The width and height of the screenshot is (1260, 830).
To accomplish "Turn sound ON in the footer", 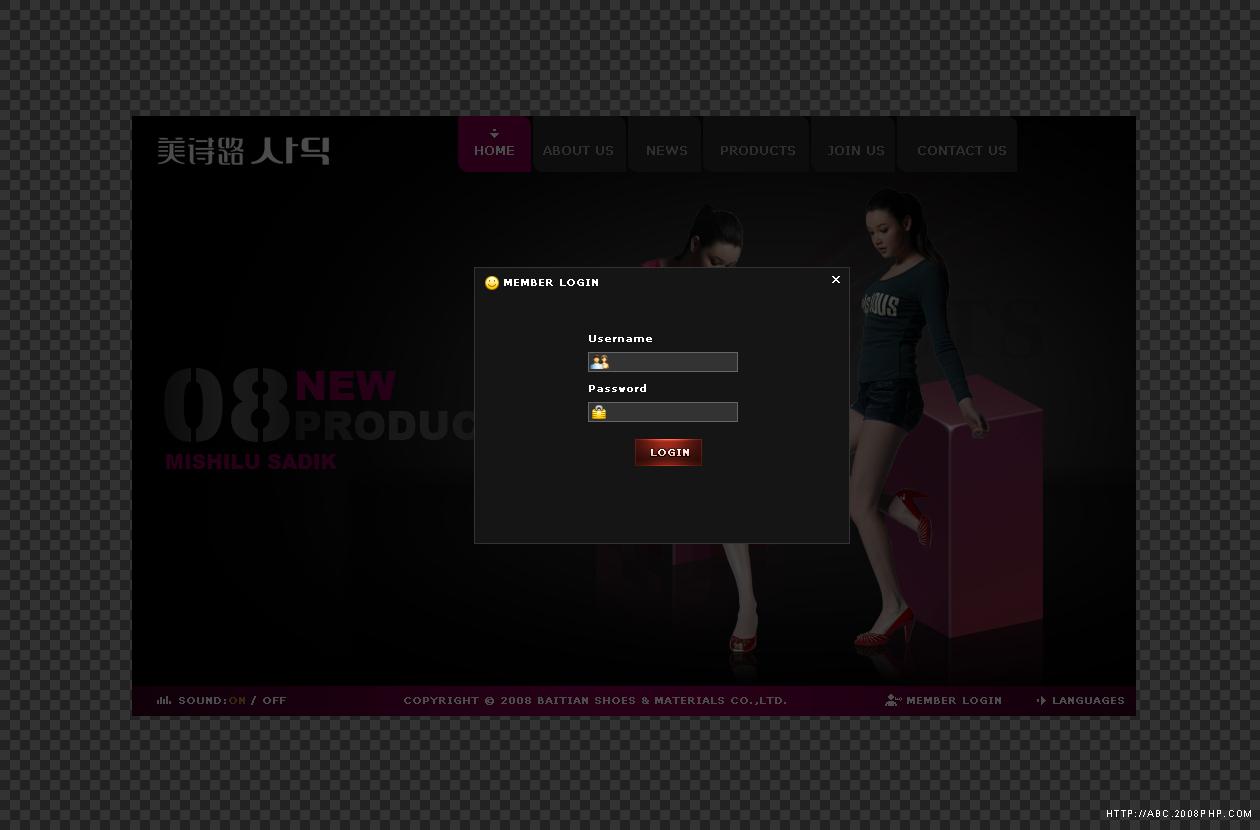I will point(237,700).
